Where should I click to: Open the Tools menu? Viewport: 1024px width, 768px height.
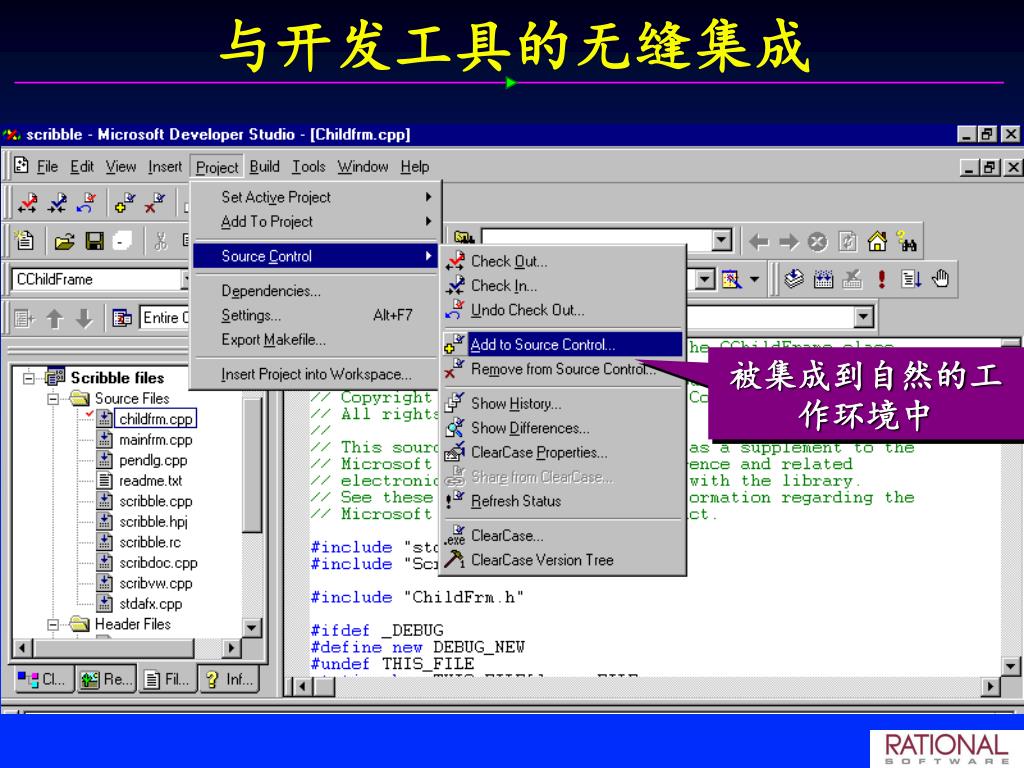click(x=309, y=167)
